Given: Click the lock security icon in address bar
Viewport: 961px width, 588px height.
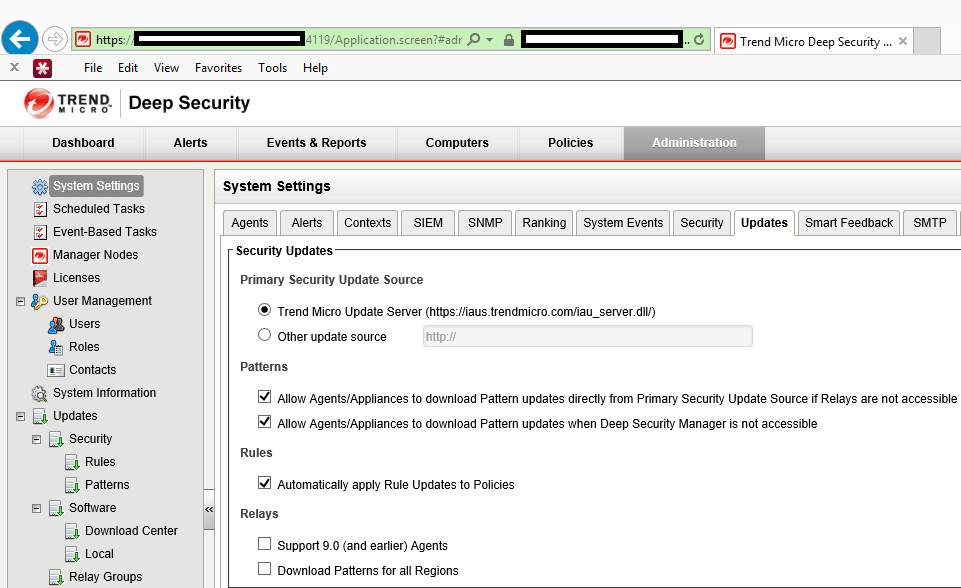Looking at the screenshot, I should [509, 40].
